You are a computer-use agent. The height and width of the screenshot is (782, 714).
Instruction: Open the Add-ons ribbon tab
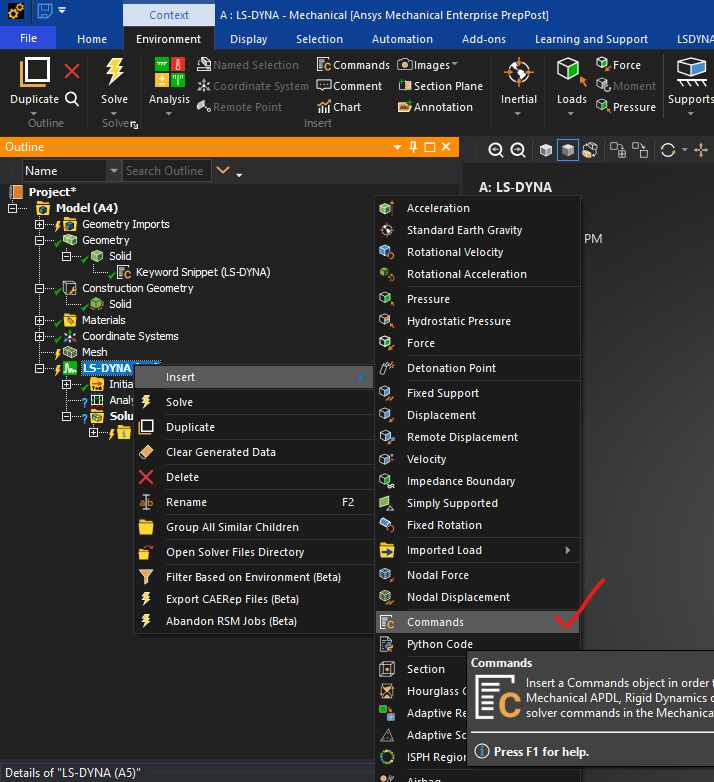483,39
